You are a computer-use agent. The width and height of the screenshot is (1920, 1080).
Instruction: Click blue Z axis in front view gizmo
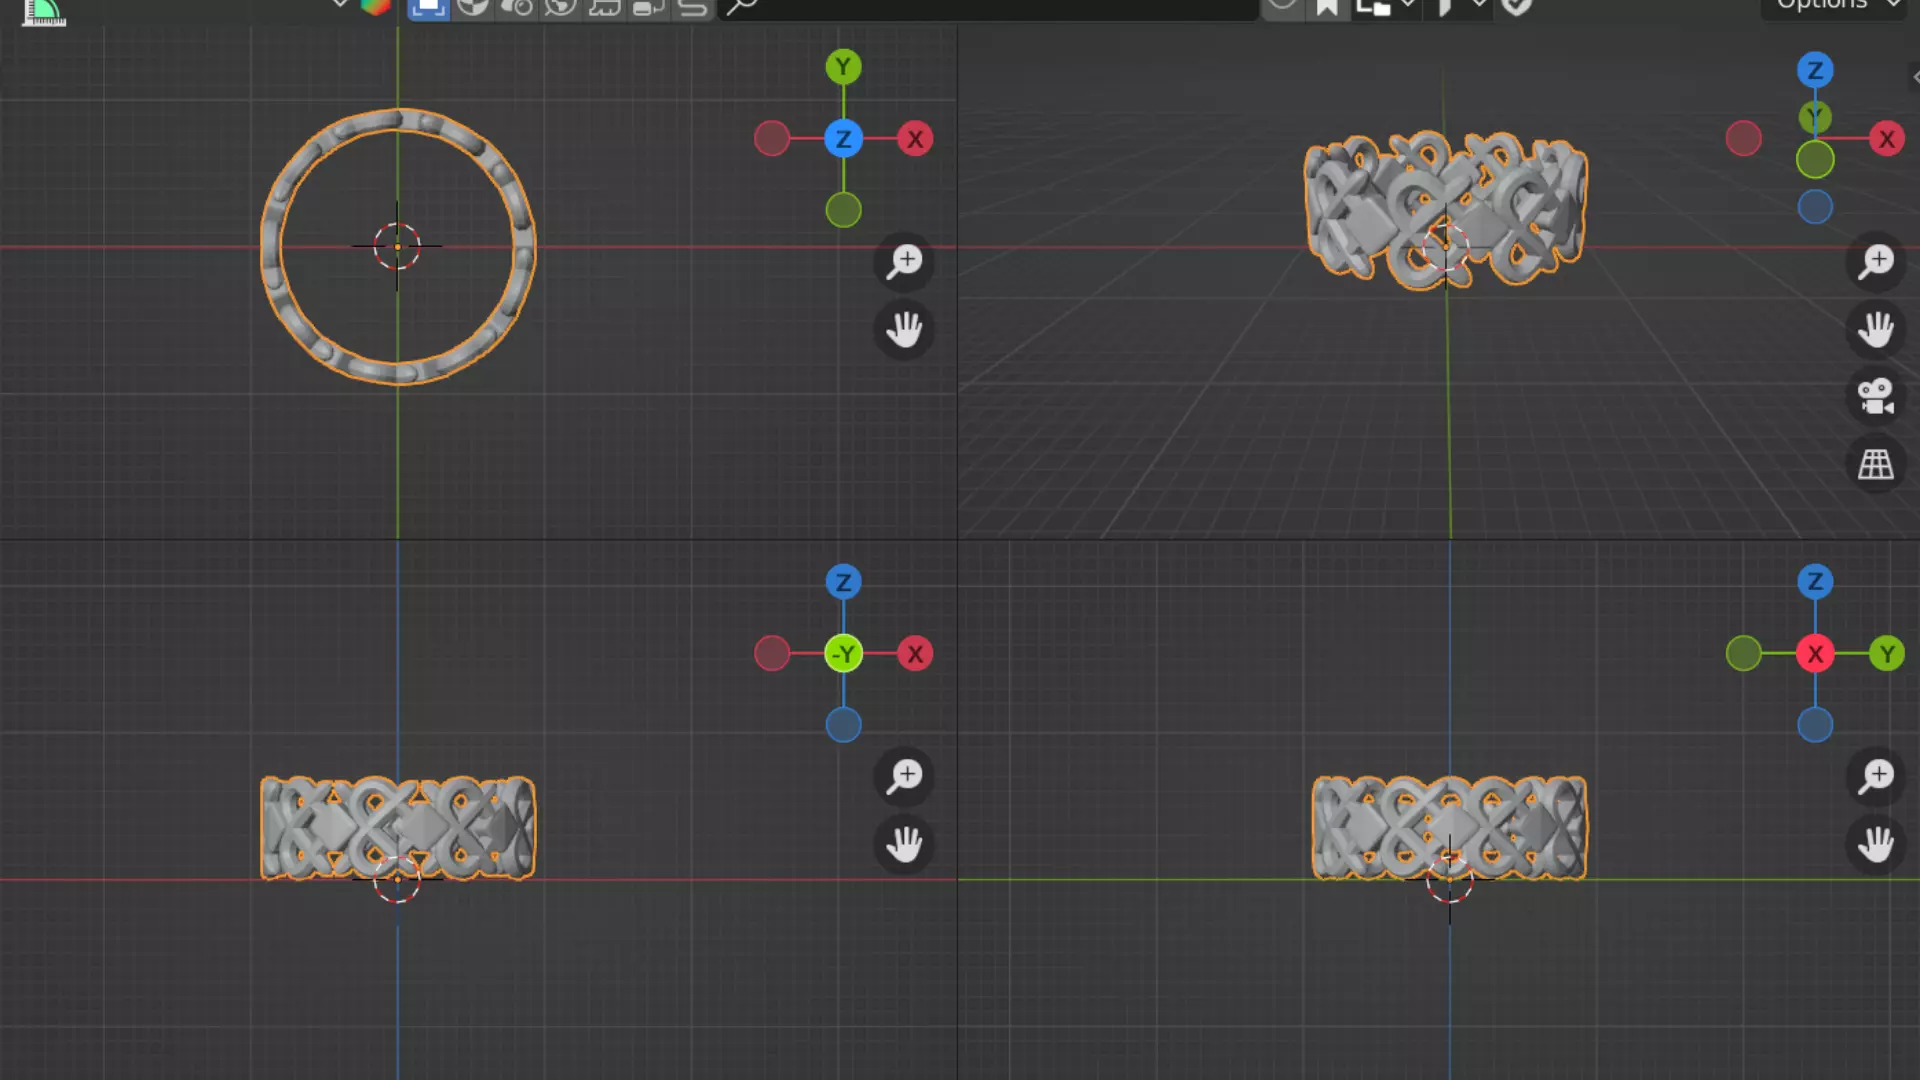[843, 582]
